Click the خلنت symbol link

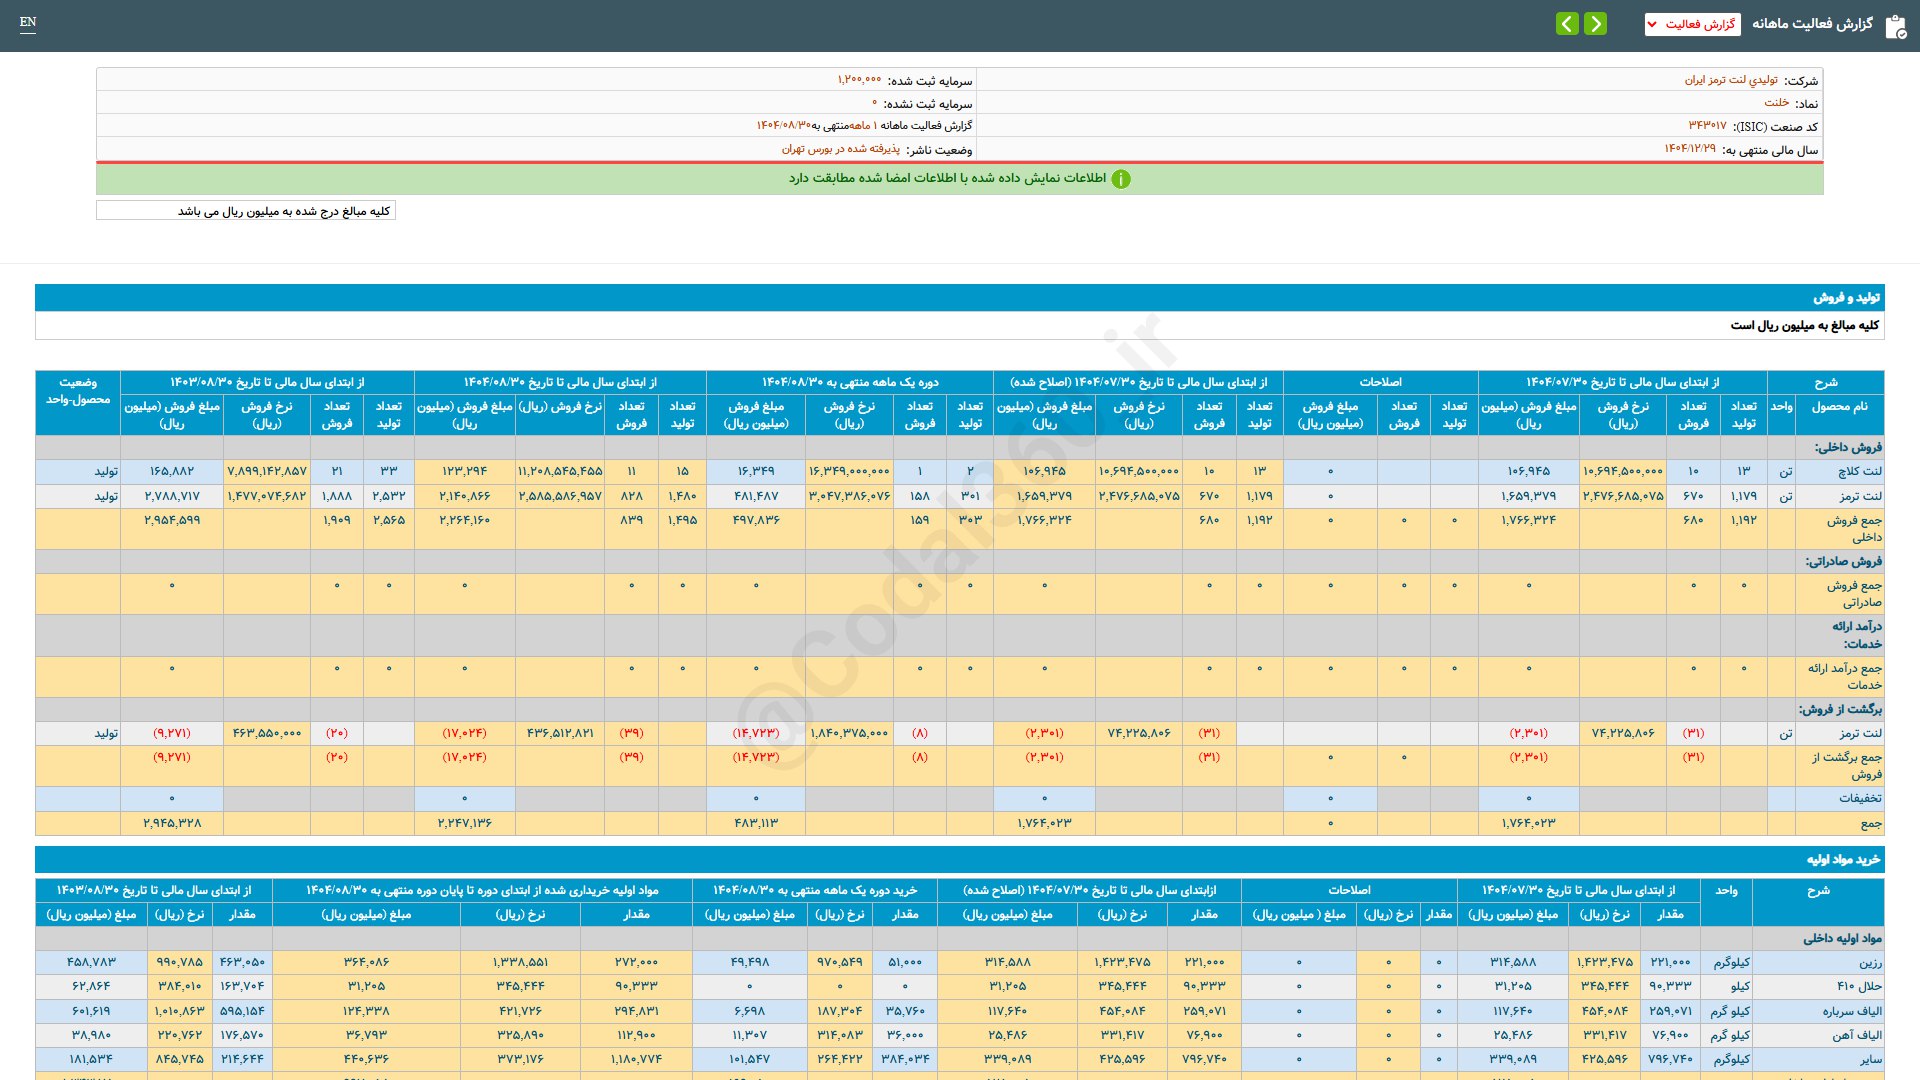point(1776,103)
